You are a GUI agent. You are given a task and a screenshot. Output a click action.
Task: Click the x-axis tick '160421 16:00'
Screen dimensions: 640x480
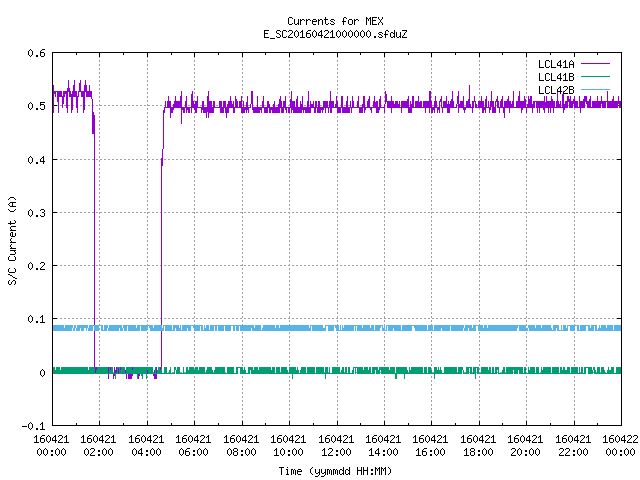[431, 446]
